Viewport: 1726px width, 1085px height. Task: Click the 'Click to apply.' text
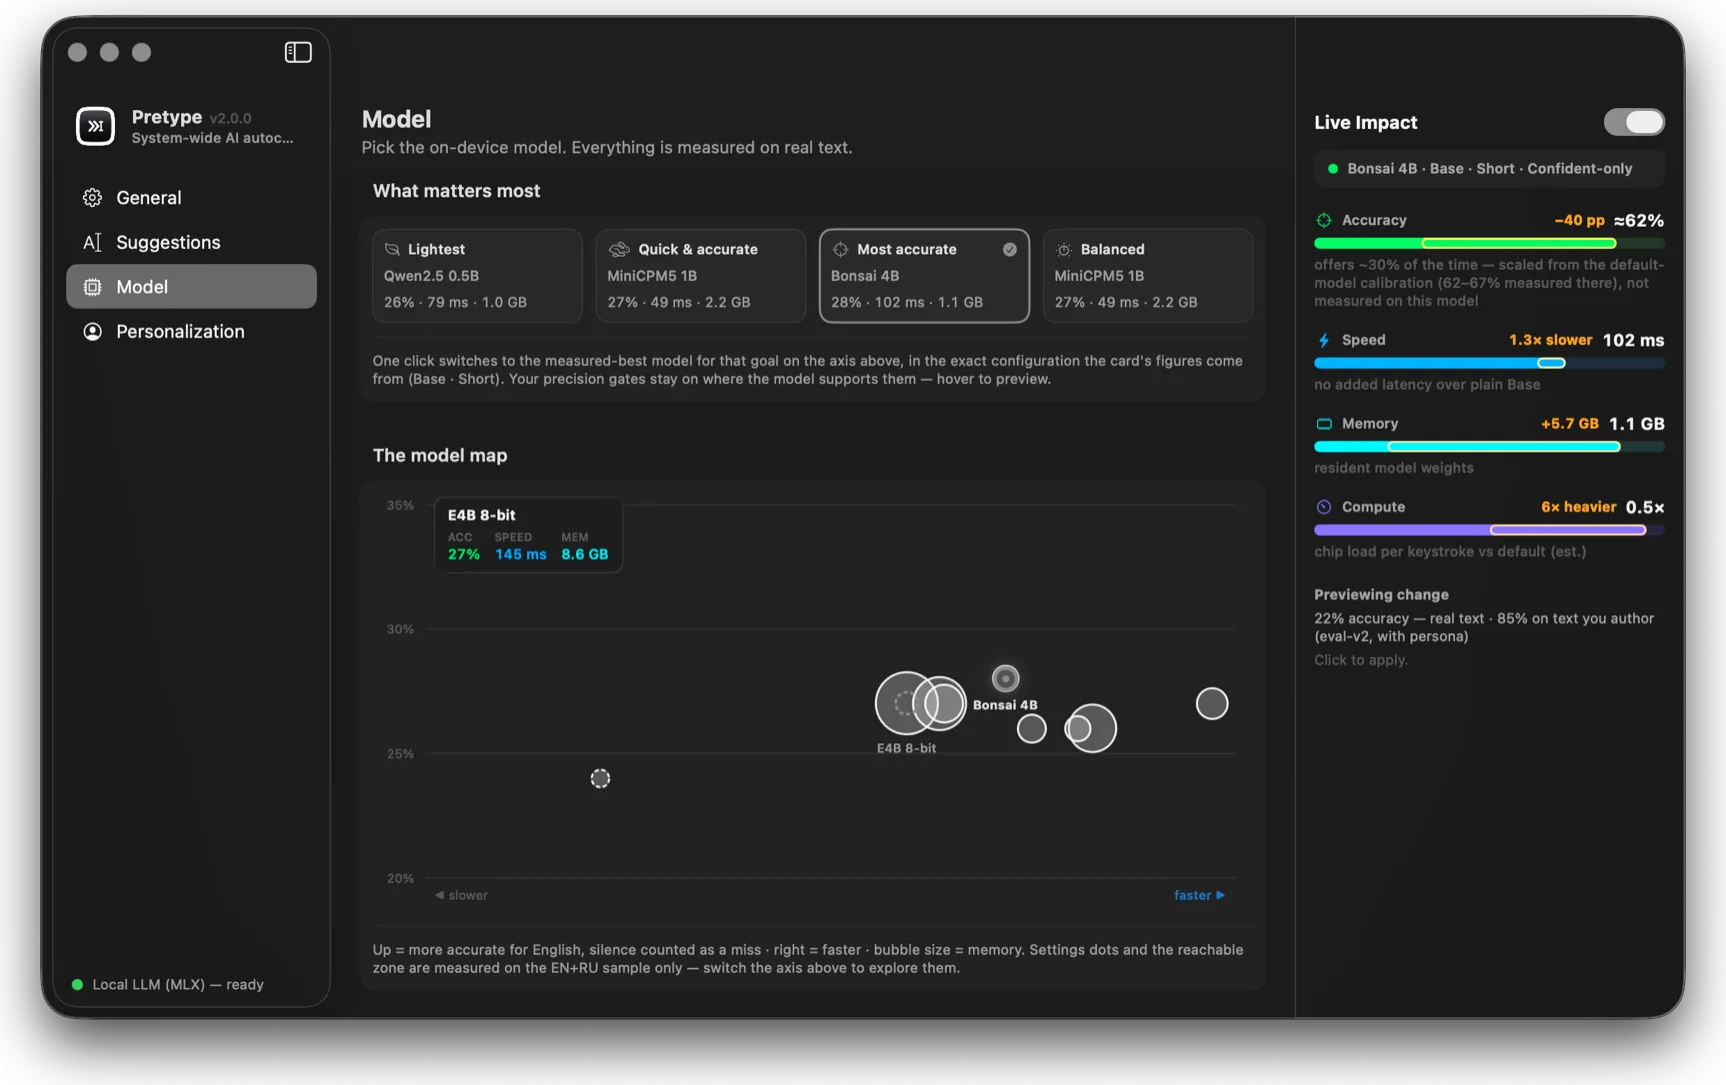1360,660
